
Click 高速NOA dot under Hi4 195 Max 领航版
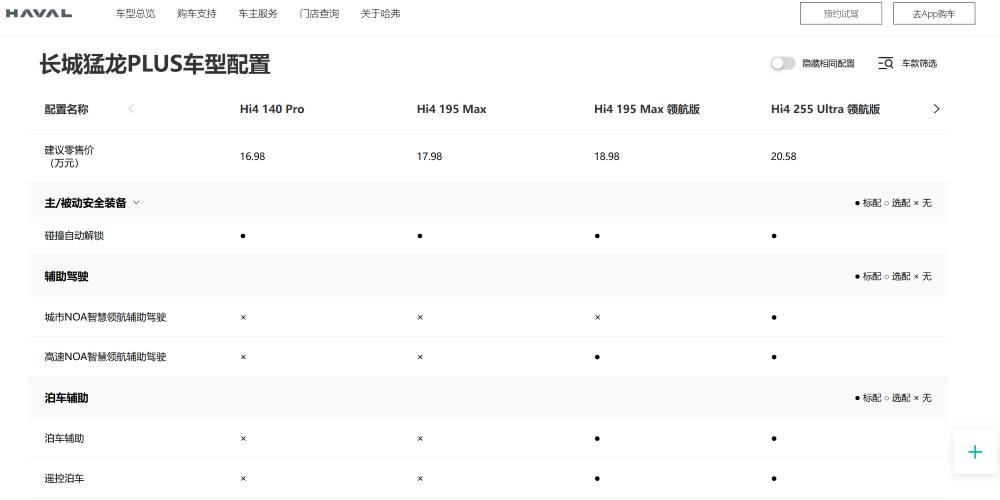597,357
